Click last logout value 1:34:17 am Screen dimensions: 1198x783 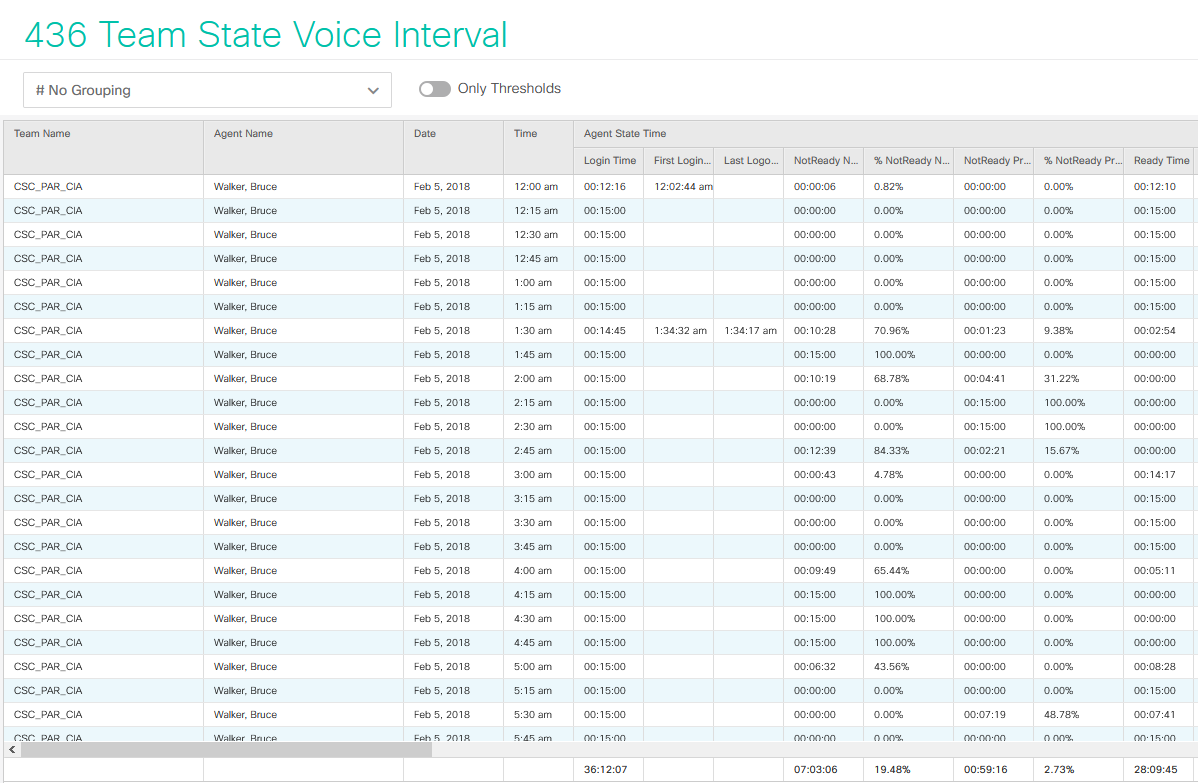[750, 331]
